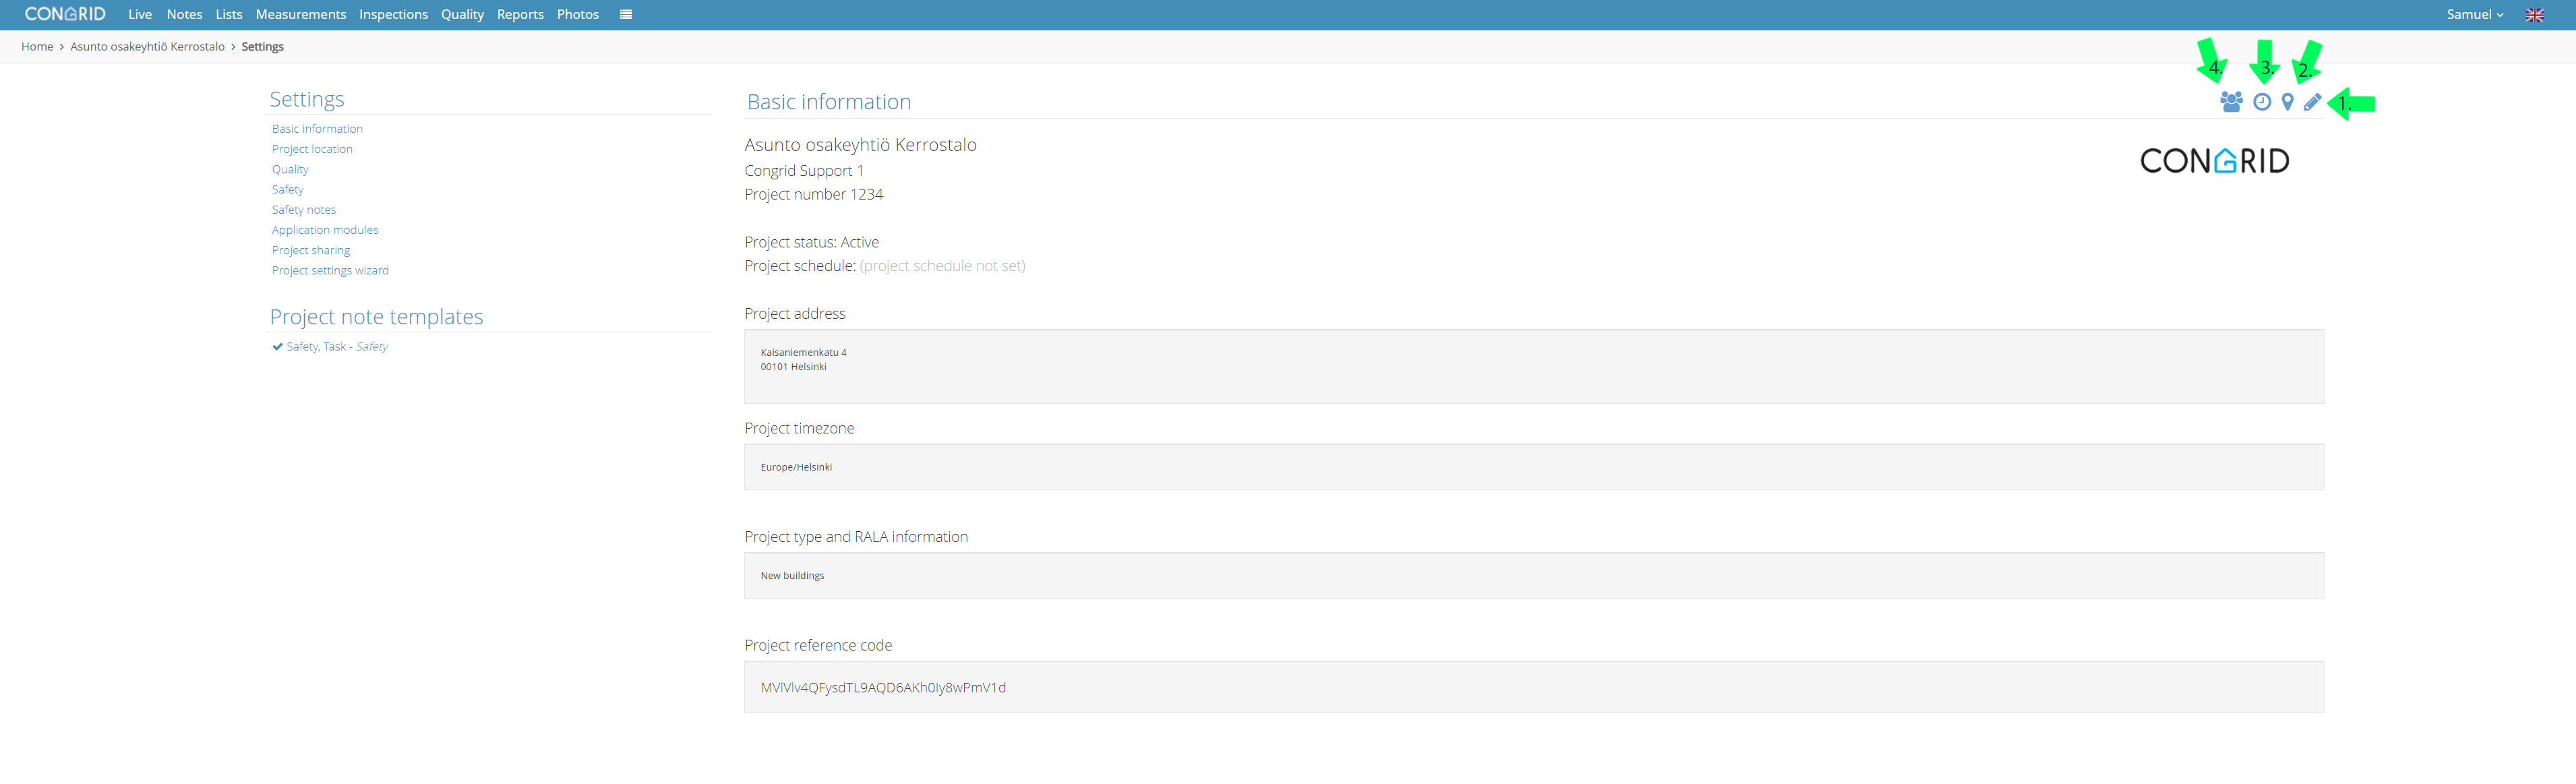This screenshot has width=2576, height=784.
Task: Click the clock icon for project history
Action: (2262, 101)
